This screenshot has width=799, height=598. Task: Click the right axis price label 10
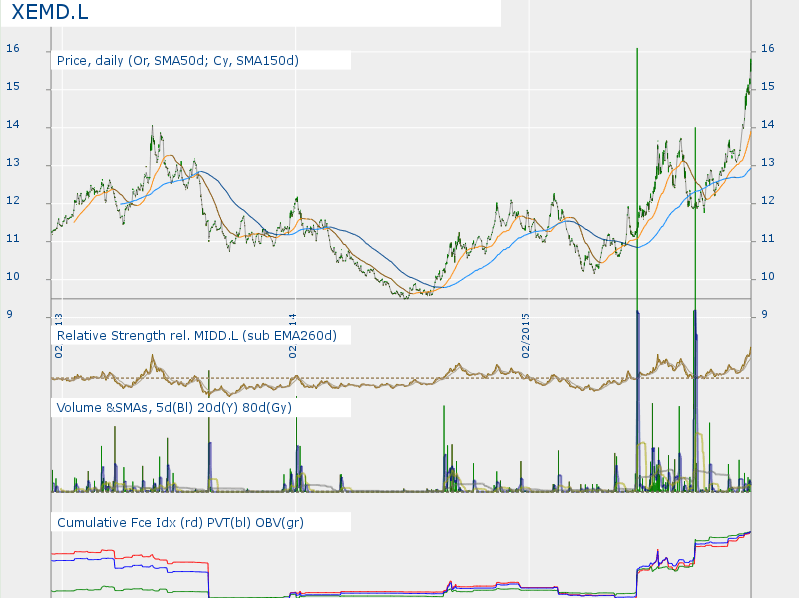[767, 277]
